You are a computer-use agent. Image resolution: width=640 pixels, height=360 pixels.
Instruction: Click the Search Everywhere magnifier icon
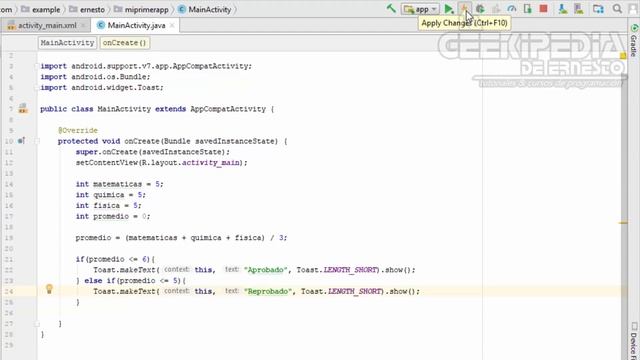617,9
